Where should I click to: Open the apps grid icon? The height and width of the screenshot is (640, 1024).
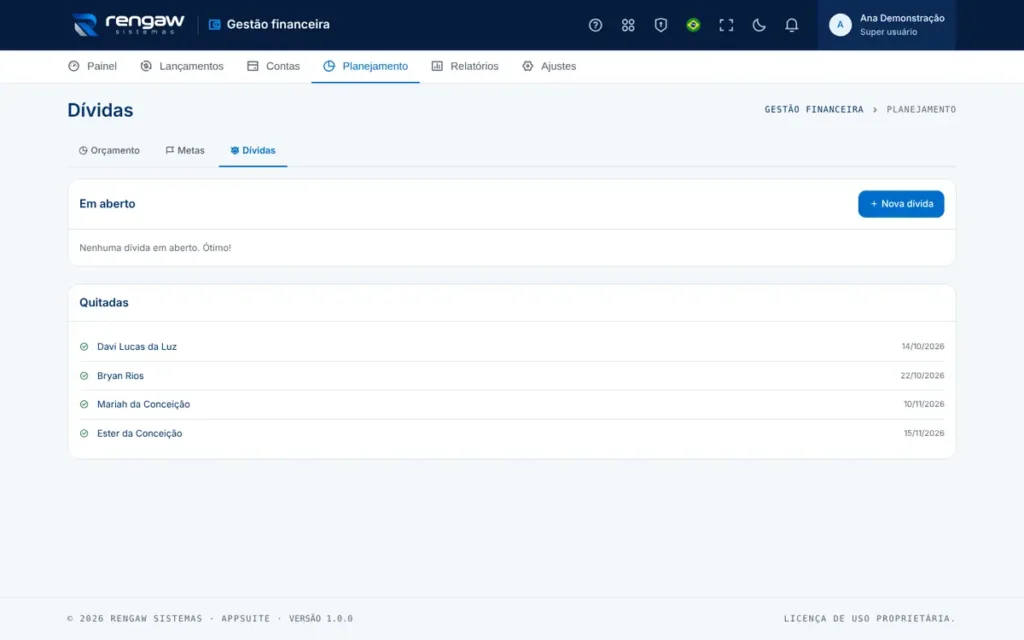pyautogui.click(x=628, y=25)
